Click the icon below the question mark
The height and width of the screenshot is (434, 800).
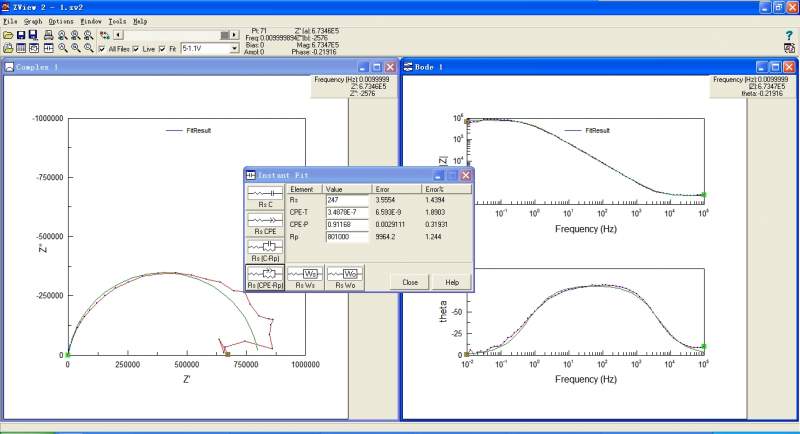pos(789,48)
